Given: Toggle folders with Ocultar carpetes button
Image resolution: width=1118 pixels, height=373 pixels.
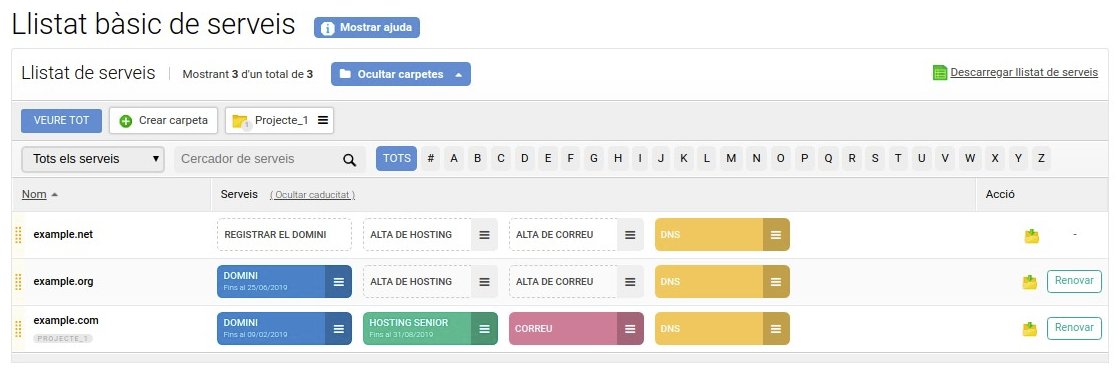Looking at the screenshot, I should pyautogui.click(x=401, y=74).
